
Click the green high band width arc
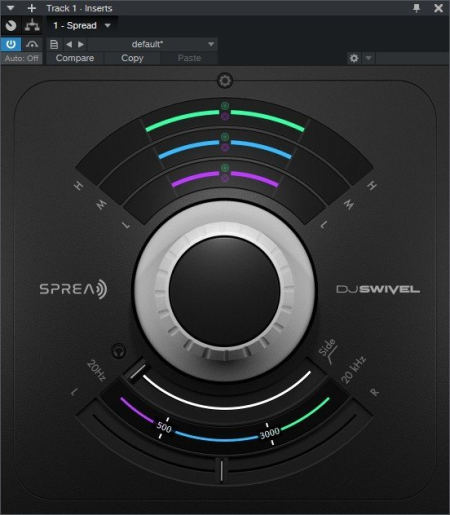pyautogui.click(x=183, y=117)
